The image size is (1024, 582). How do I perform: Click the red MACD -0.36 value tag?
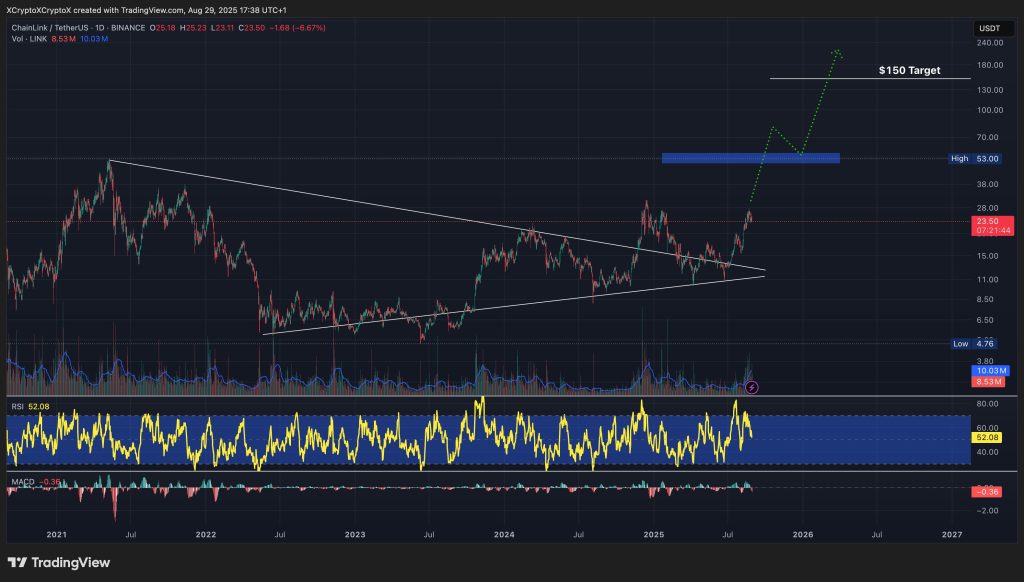[987, 491]
